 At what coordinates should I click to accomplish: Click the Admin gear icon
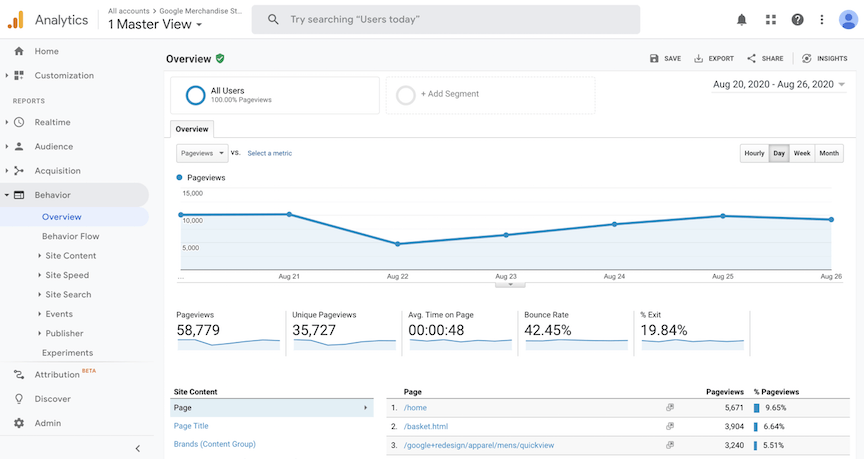pyautogui.click(x=19, y=423)
